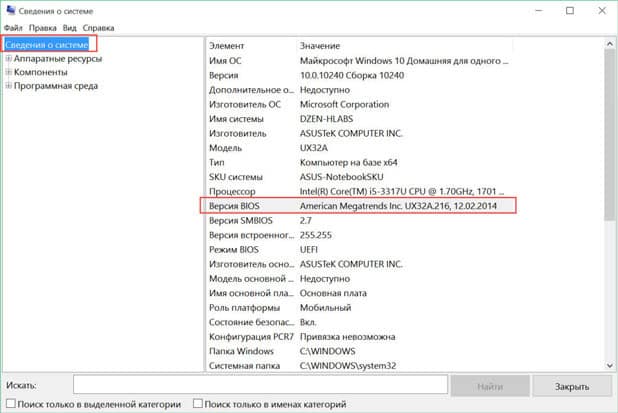Open the Файл menu

(14, 28)
